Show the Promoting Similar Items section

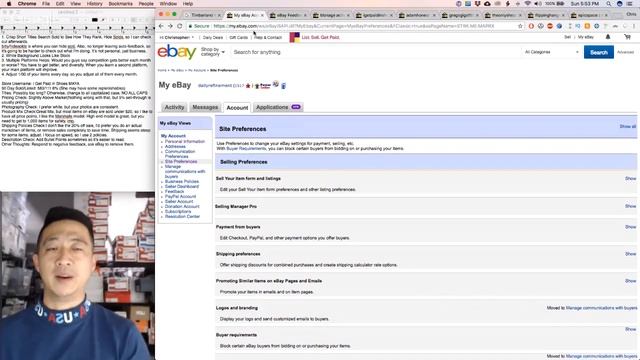tap(630, 281)
